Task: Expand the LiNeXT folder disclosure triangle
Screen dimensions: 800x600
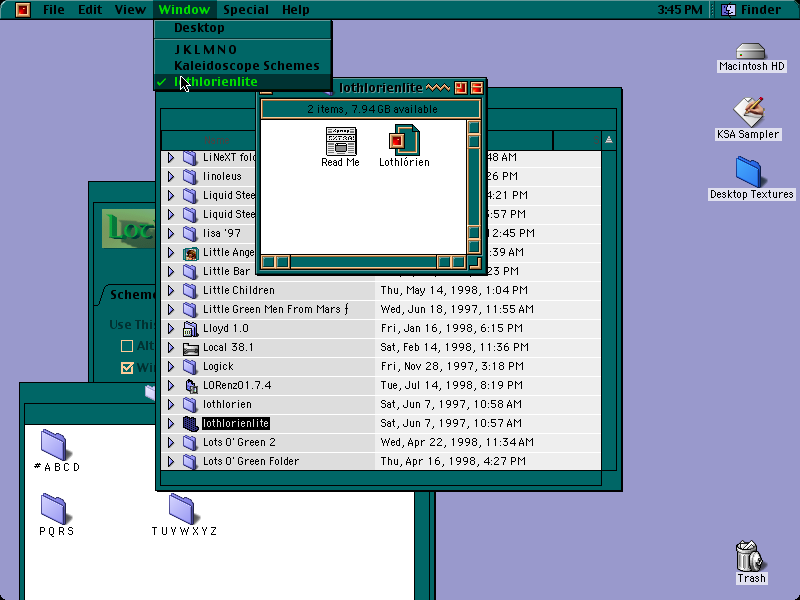Action: point(171,158)
